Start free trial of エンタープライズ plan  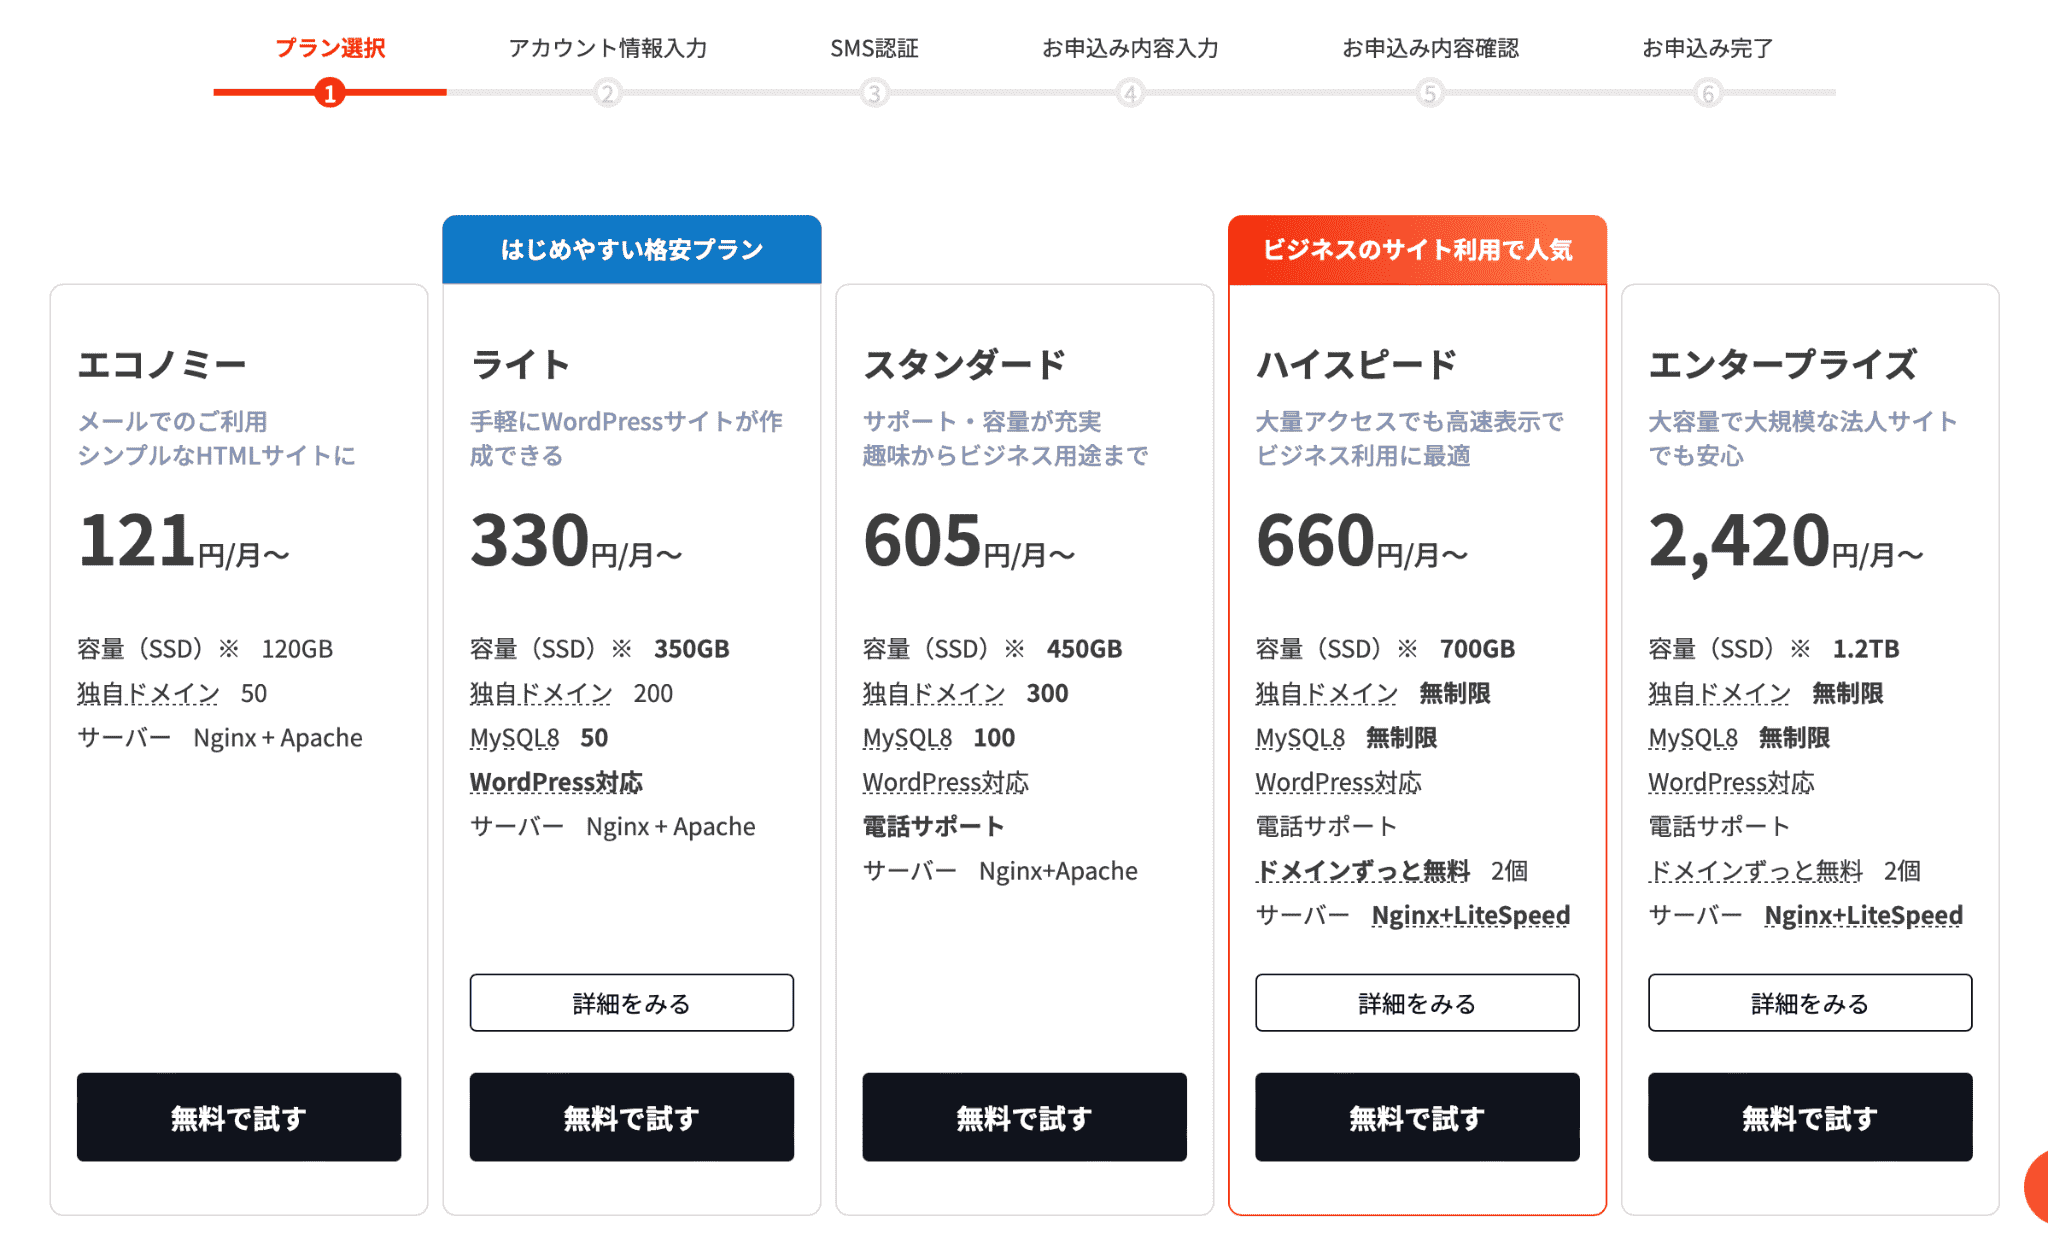pos(1810,1117)
